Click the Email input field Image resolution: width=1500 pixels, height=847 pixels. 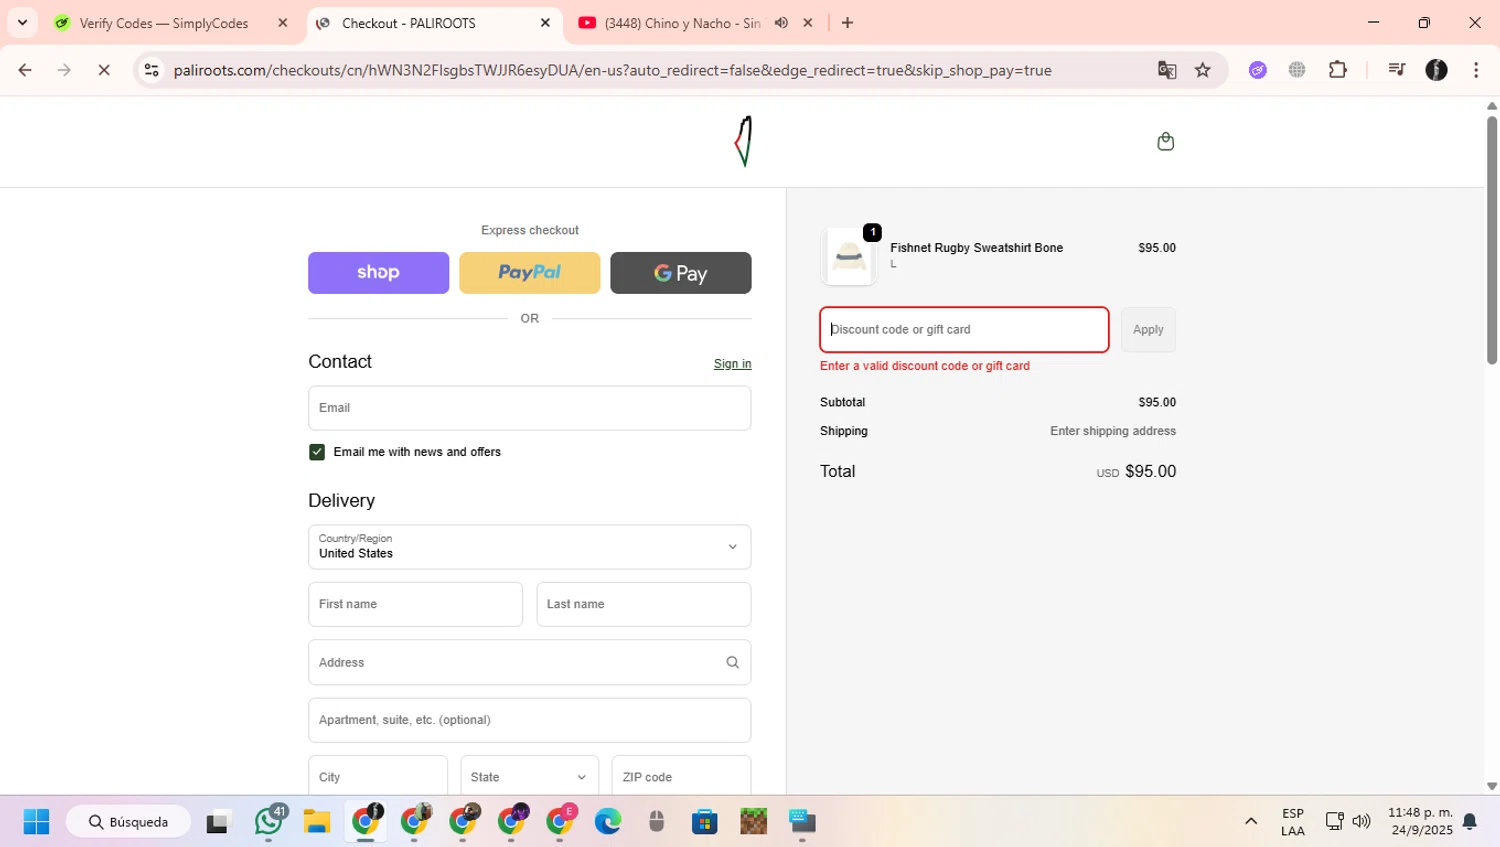(530, 408)
